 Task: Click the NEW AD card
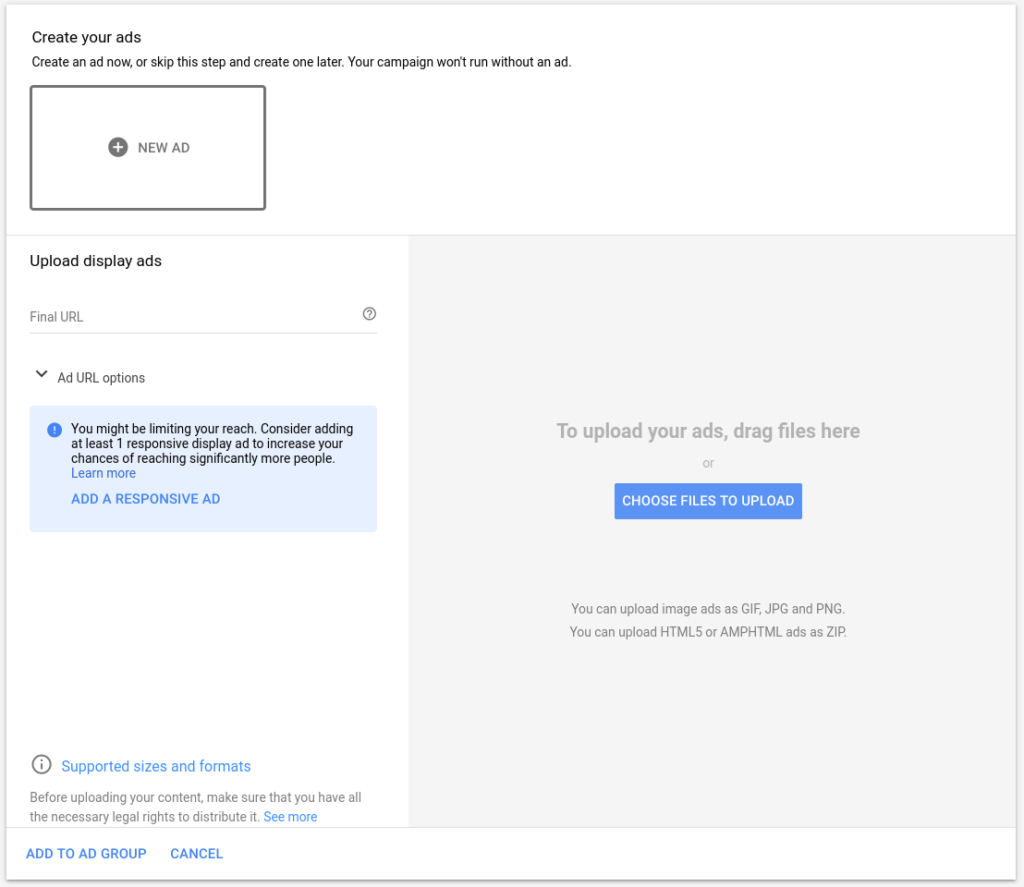[148, 148]
